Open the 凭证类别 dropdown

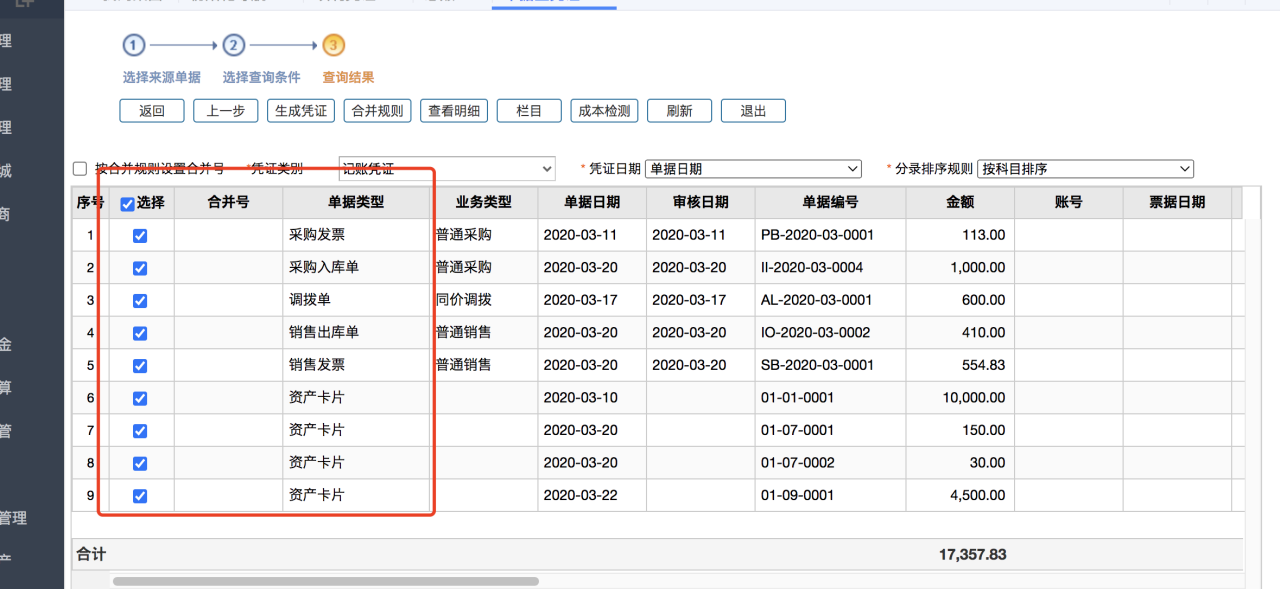point(445,169)
